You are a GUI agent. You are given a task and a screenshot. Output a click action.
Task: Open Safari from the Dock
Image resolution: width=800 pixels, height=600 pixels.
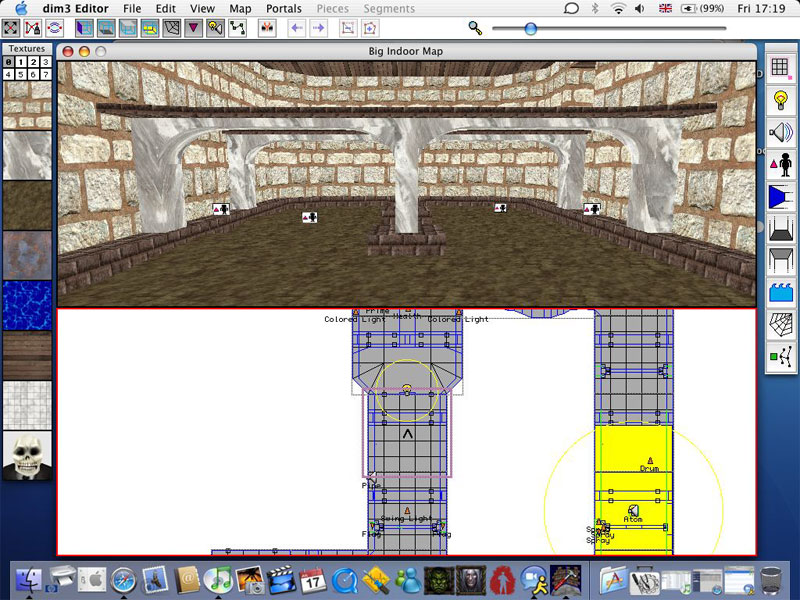tap(123, 578)
